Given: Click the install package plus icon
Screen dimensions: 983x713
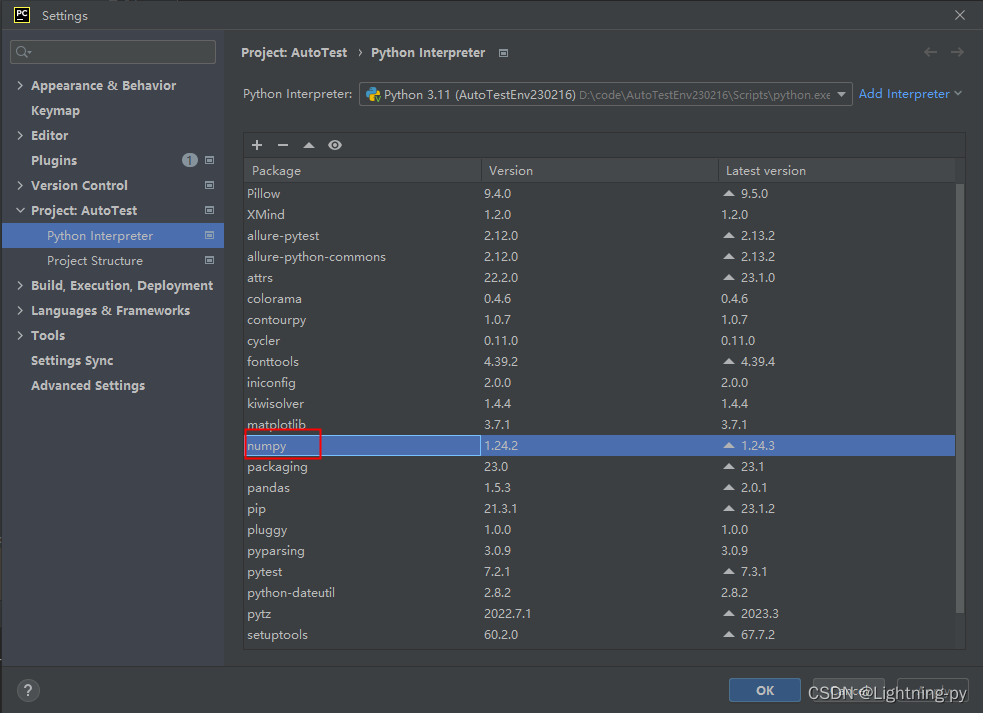Looking at the screenshot, I should pos(257,145).
